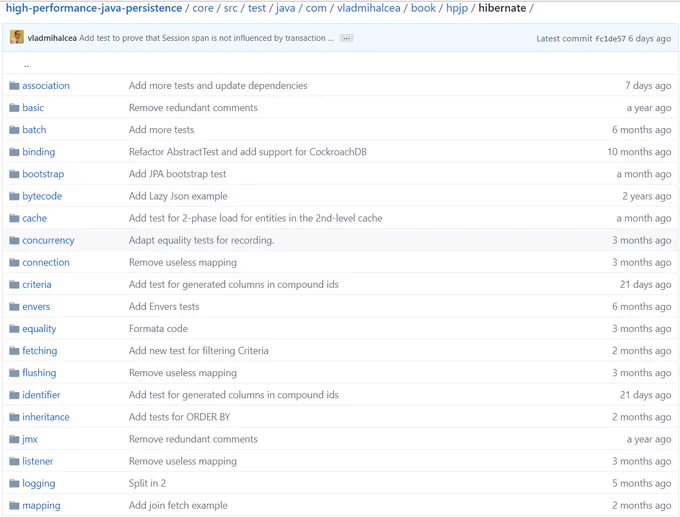The height and width of the screenshot is (517, 680).
Task: Open commit 'Adapt equality tests for recording.'
Action: point(201,240)
